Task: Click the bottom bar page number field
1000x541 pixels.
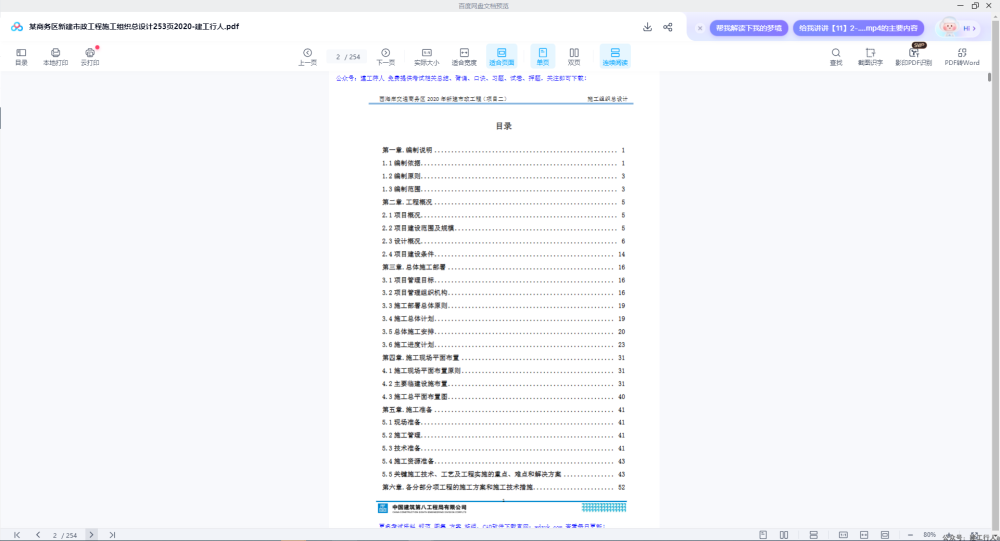Action: pyautogui.click(x=64, y=535)
